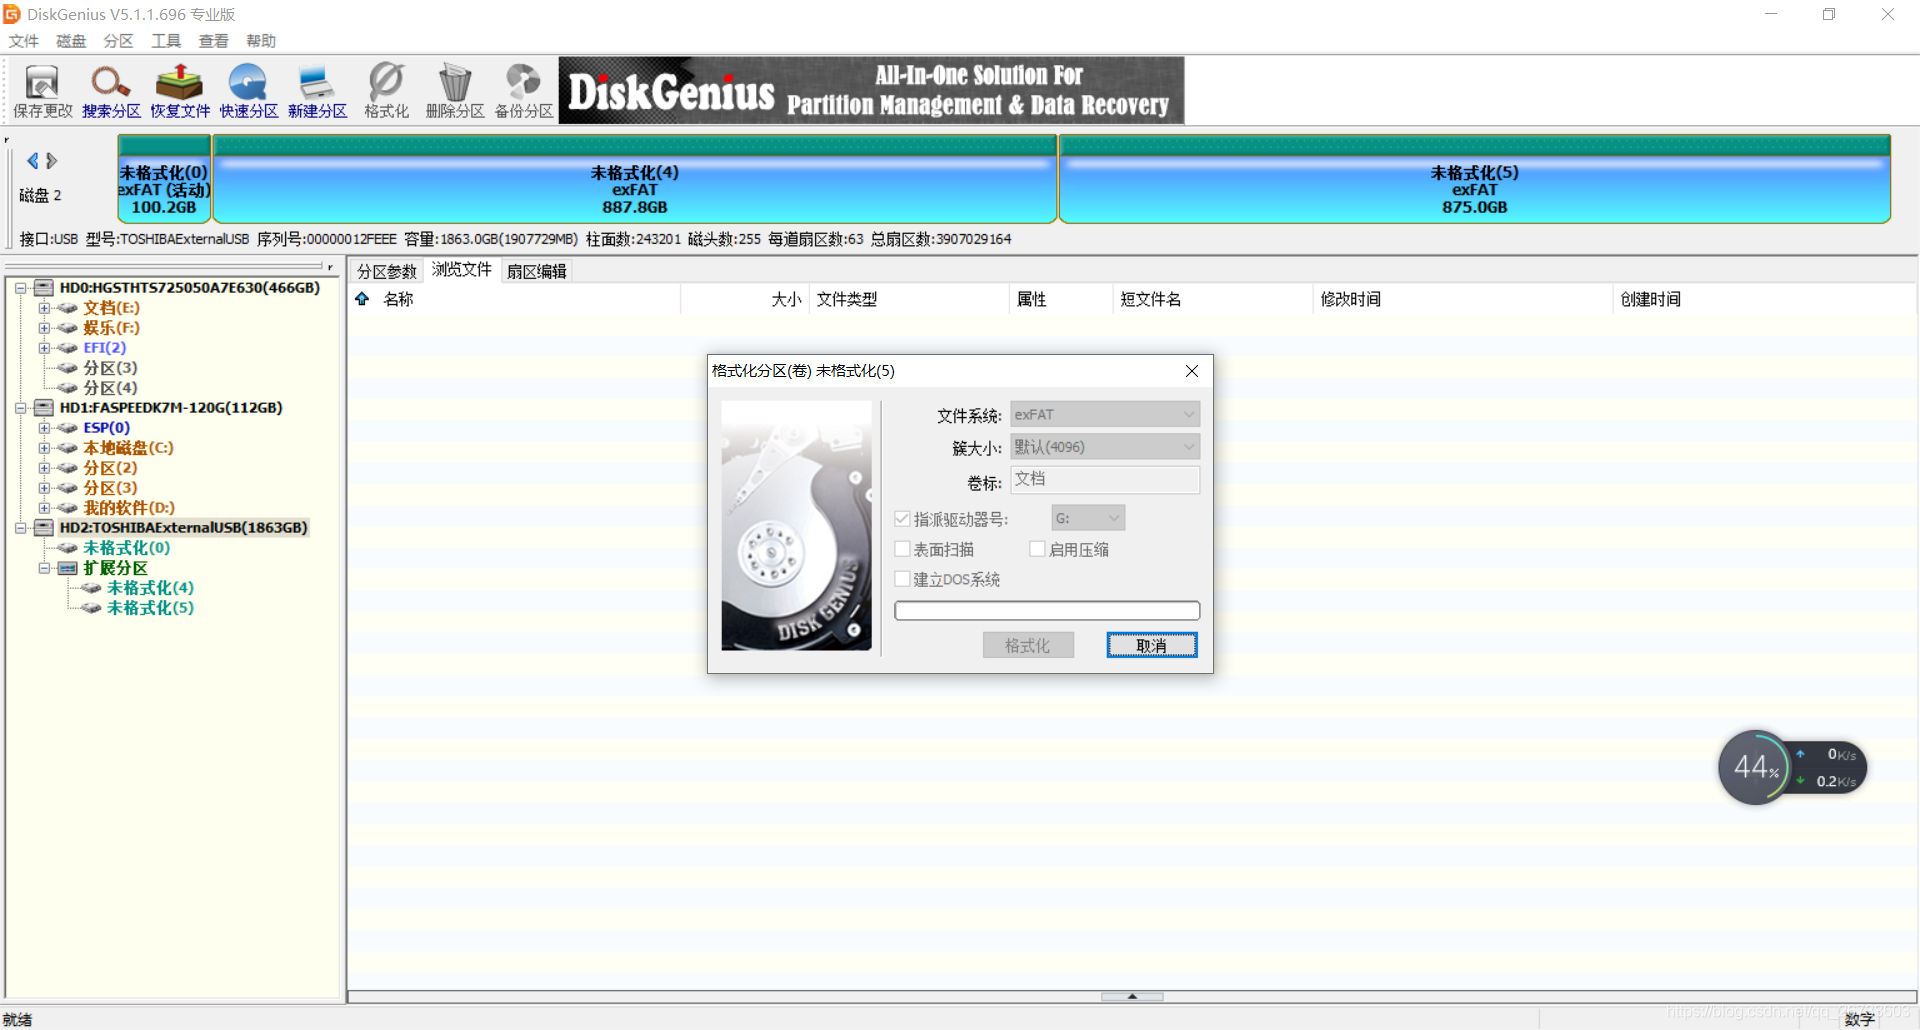1920x1030 pixels.
Task: Click the 保存更改 save changes toolbar icon
Action: point(42,91)
